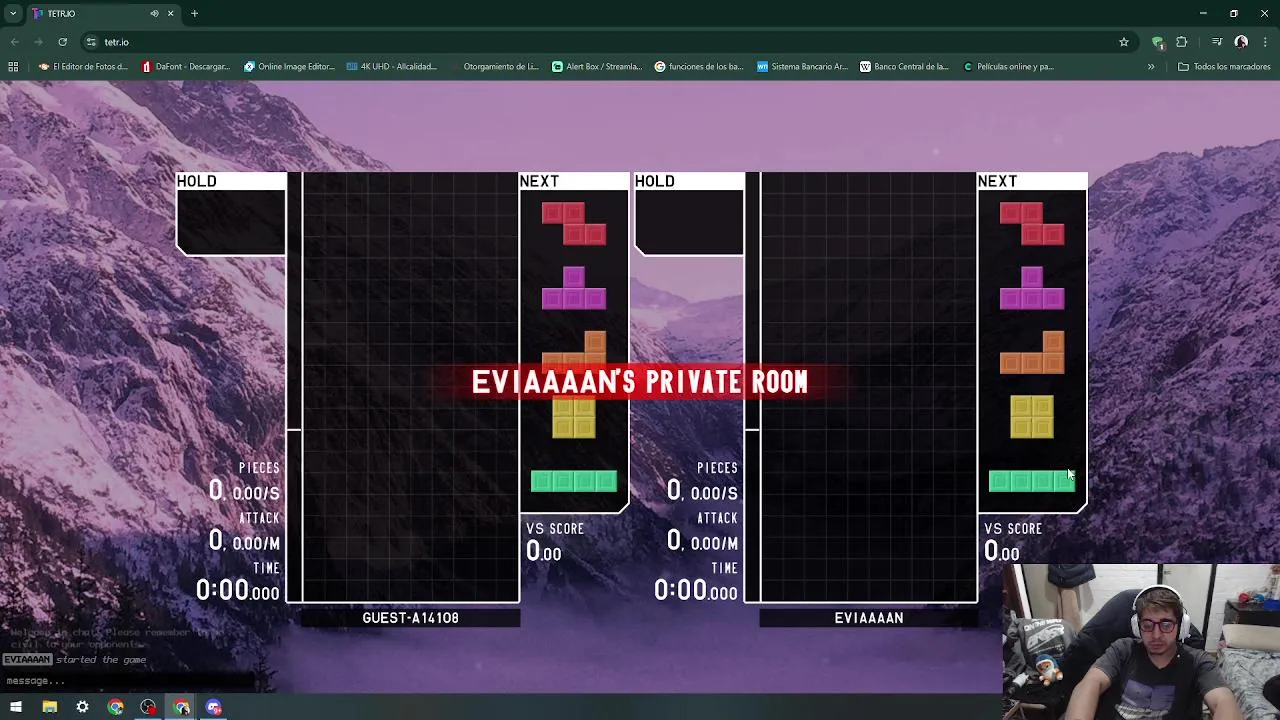Click right board red Z piece in NEXT
The height and width of the screenshot is (720, 1280).
pyautogui.click(x=1032, y=223)
